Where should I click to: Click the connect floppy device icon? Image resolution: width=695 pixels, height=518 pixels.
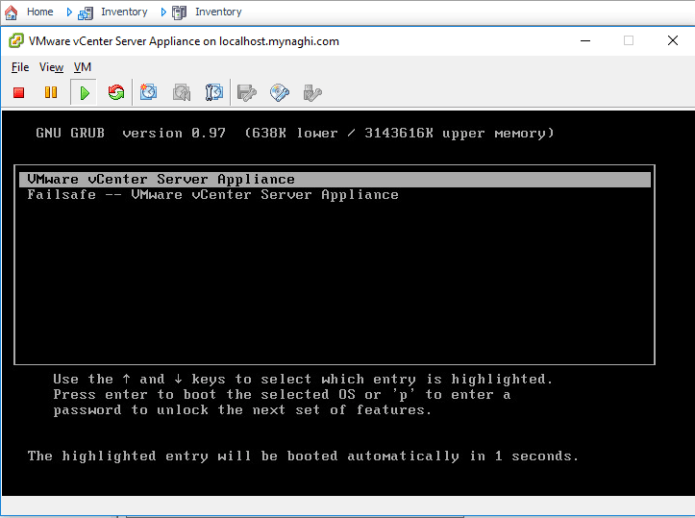[x=246, y=93]
